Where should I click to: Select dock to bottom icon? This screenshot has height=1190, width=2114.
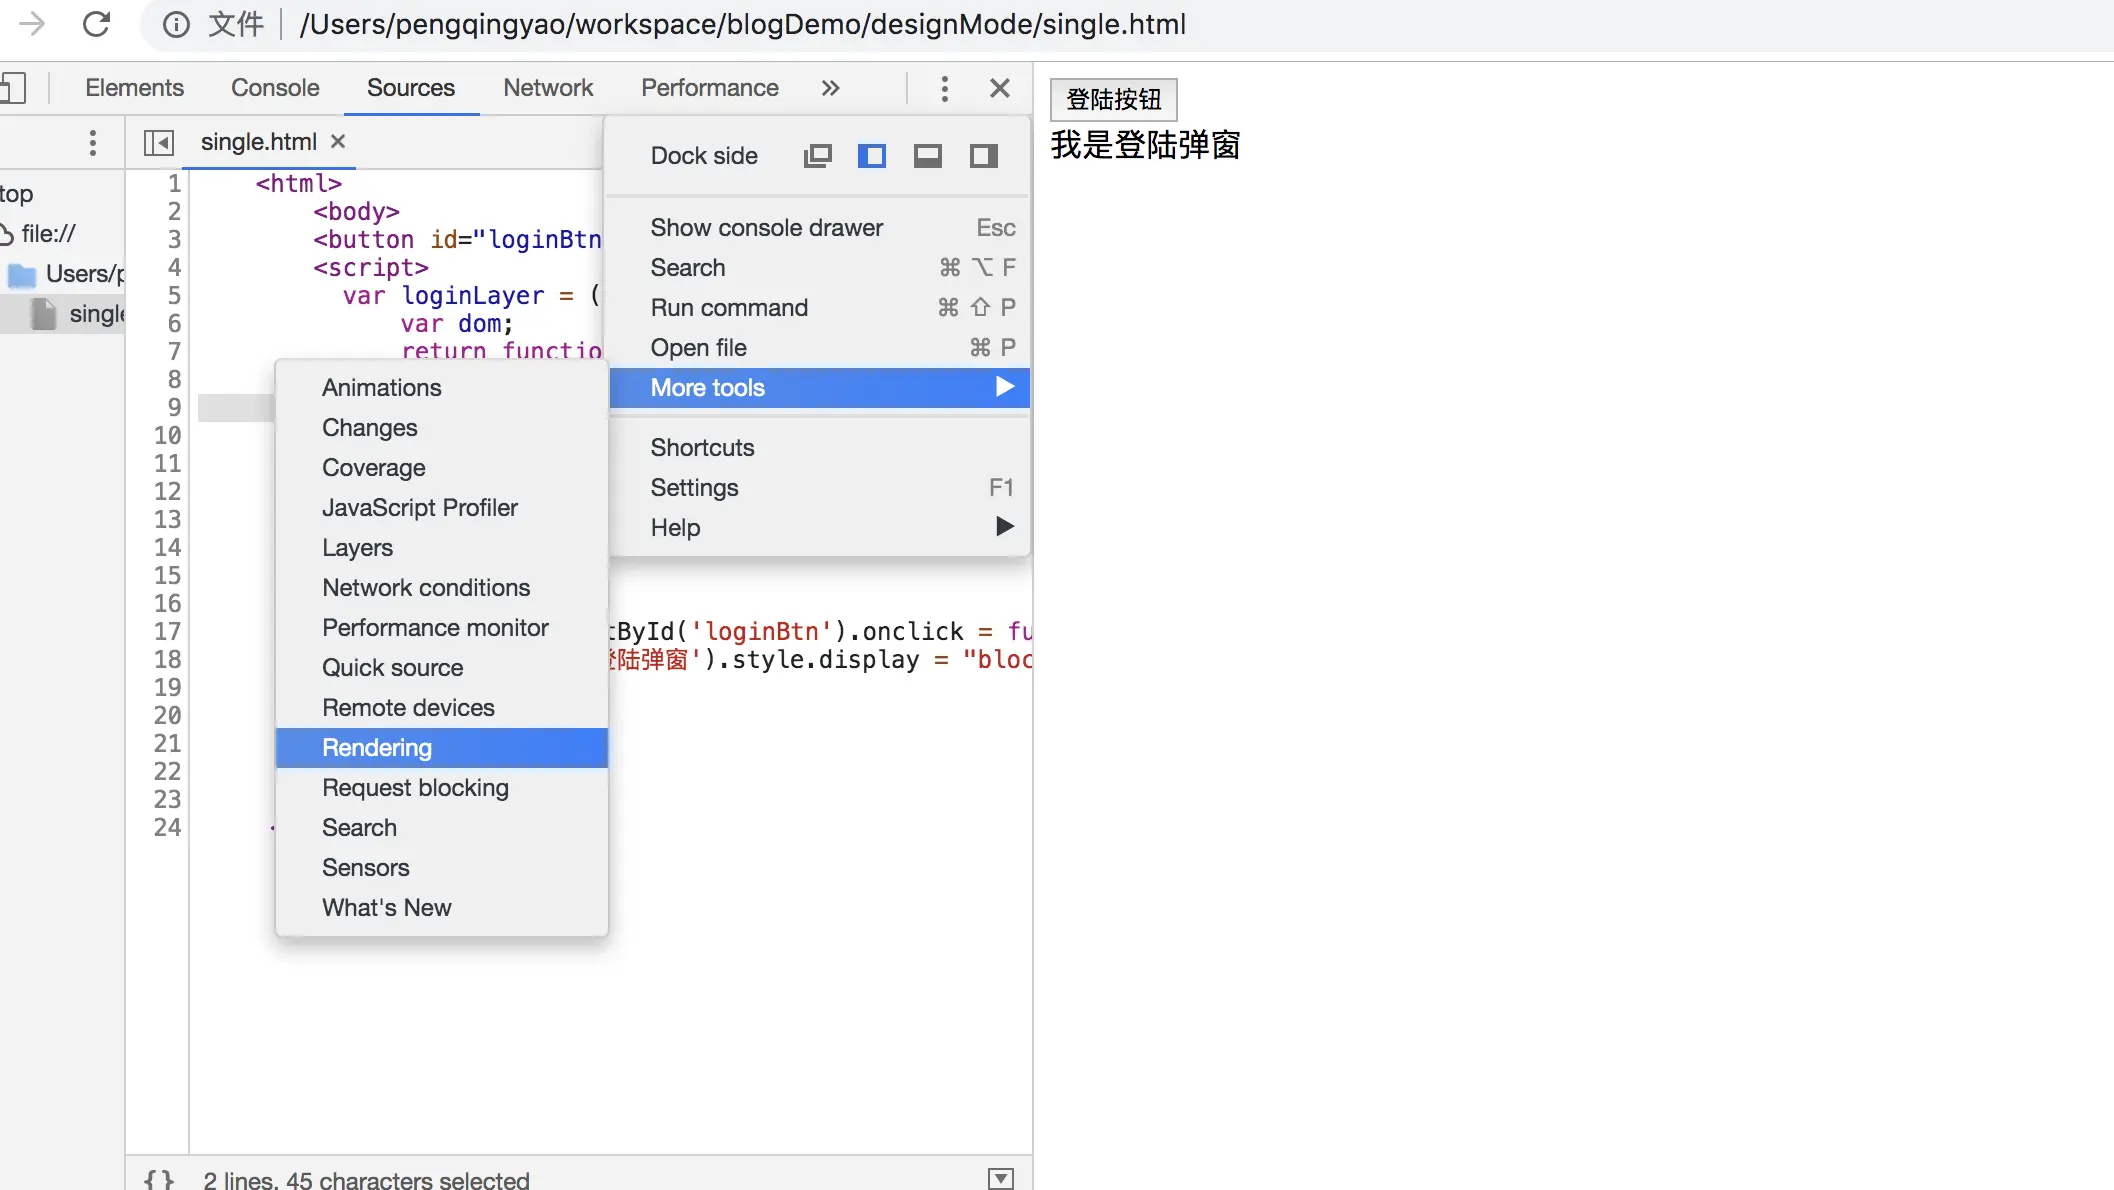coord(928,156)
